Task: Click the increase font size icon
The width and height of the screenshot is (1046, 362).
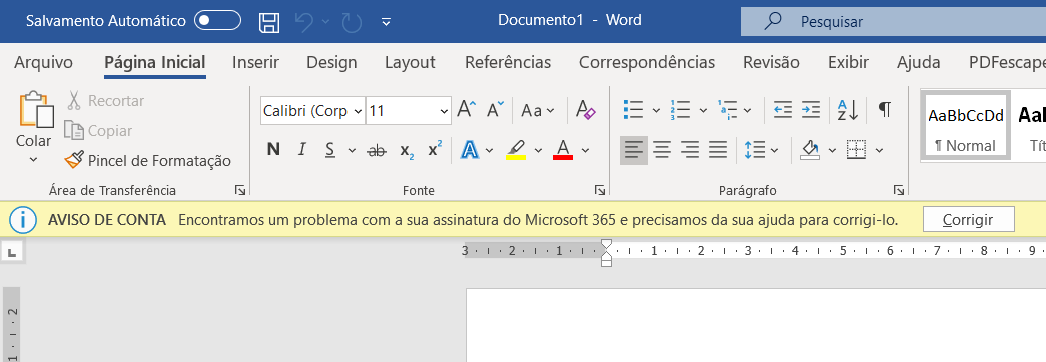Action: tap(467, 109)
